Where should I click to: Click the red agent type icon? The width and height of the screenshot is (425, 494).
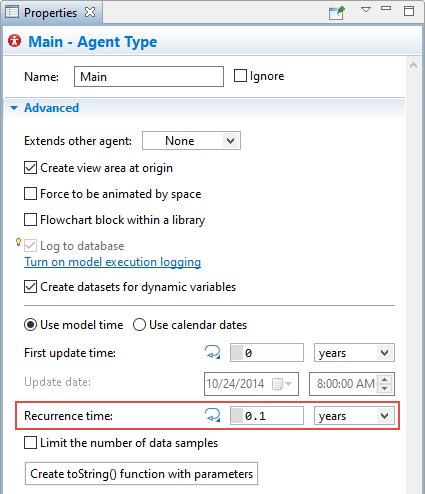click(14, 41)
